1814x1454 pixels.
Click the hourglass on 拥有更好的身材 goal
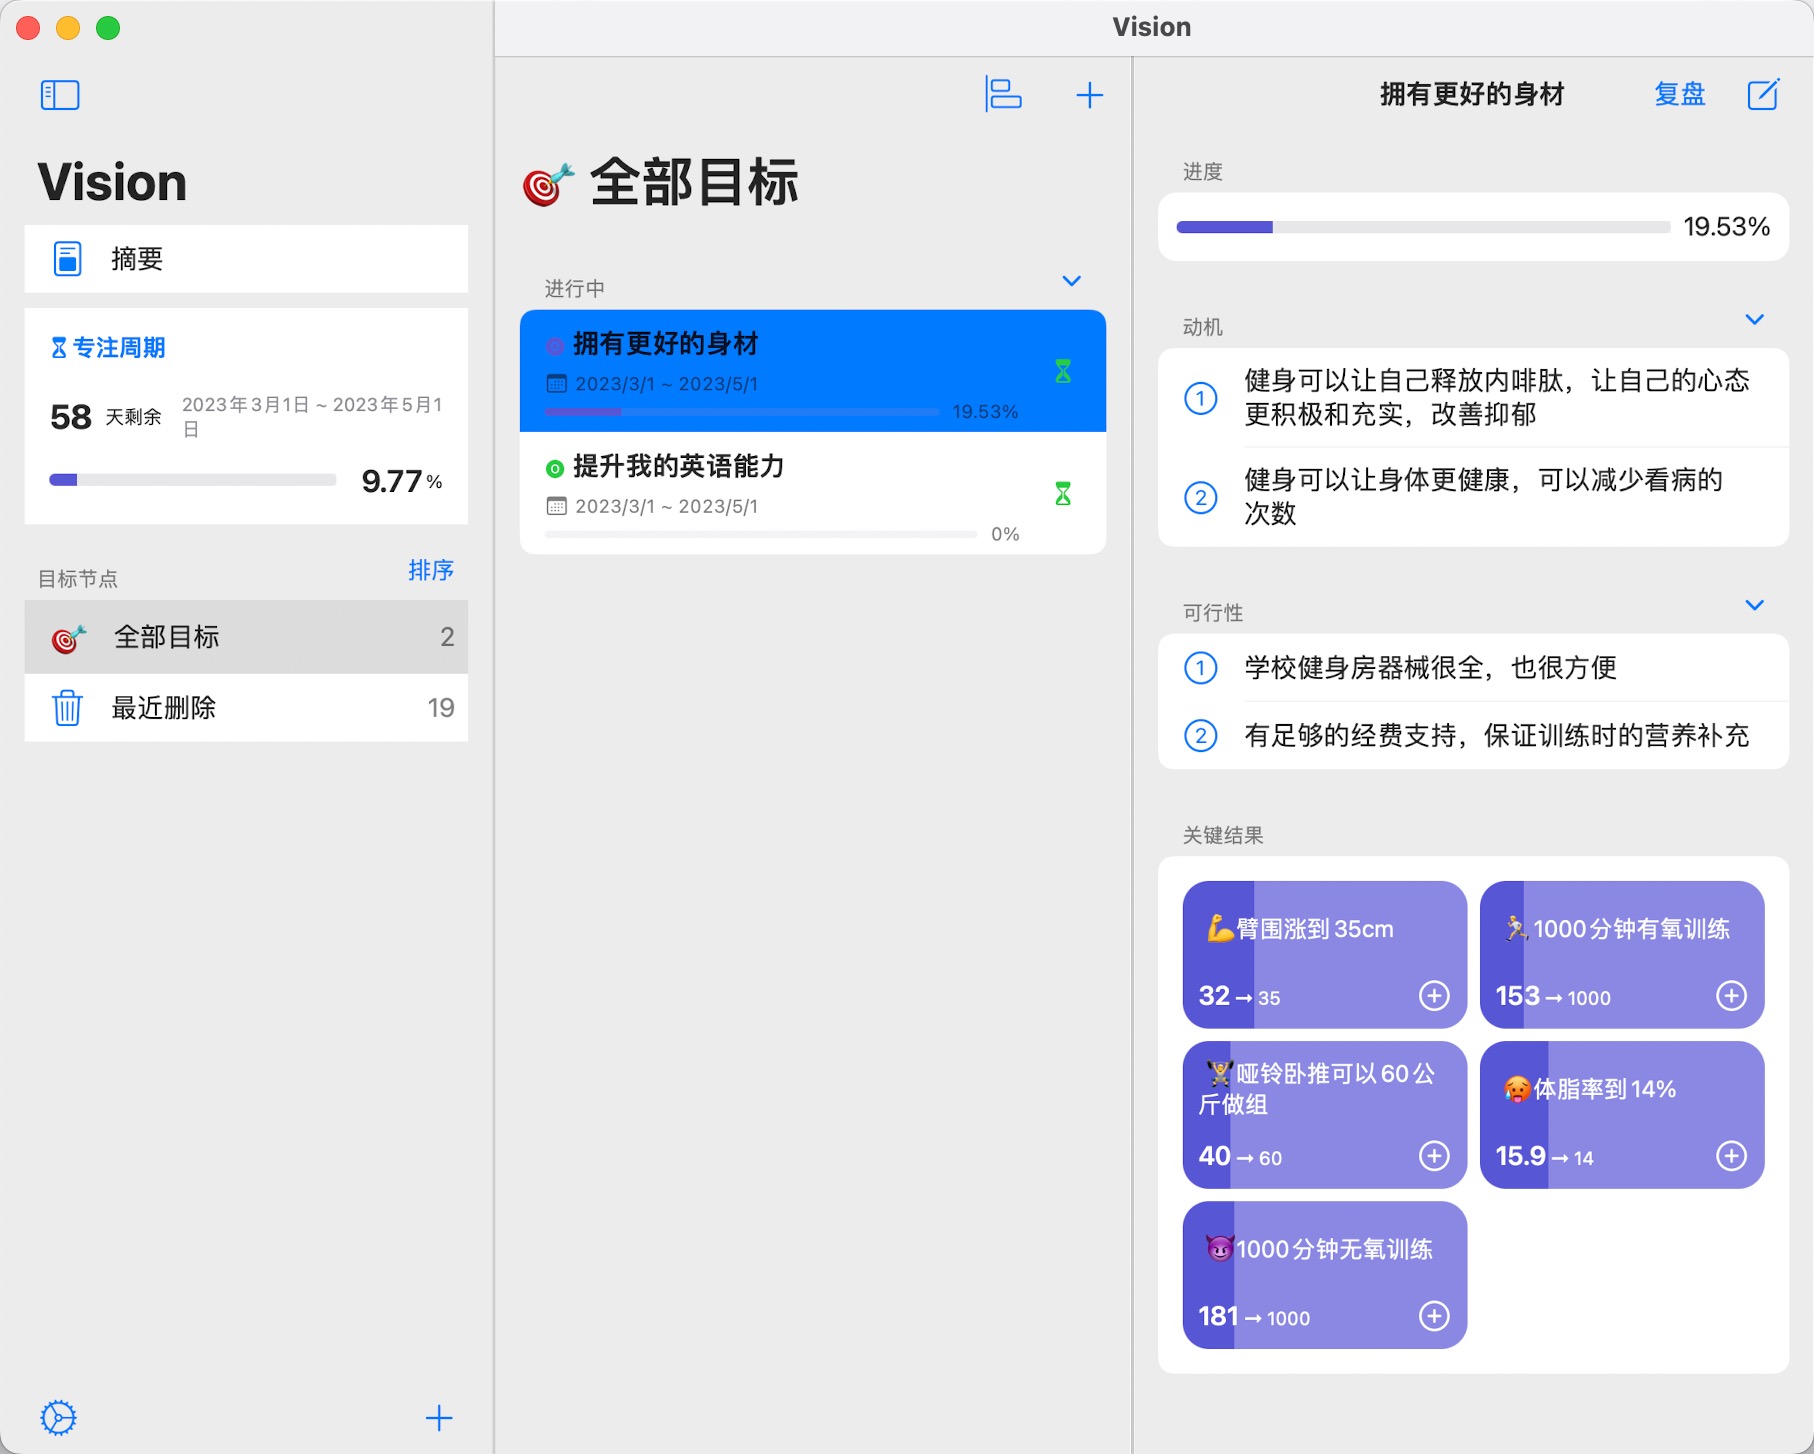pyautogui.click(x=1063, y=372)
